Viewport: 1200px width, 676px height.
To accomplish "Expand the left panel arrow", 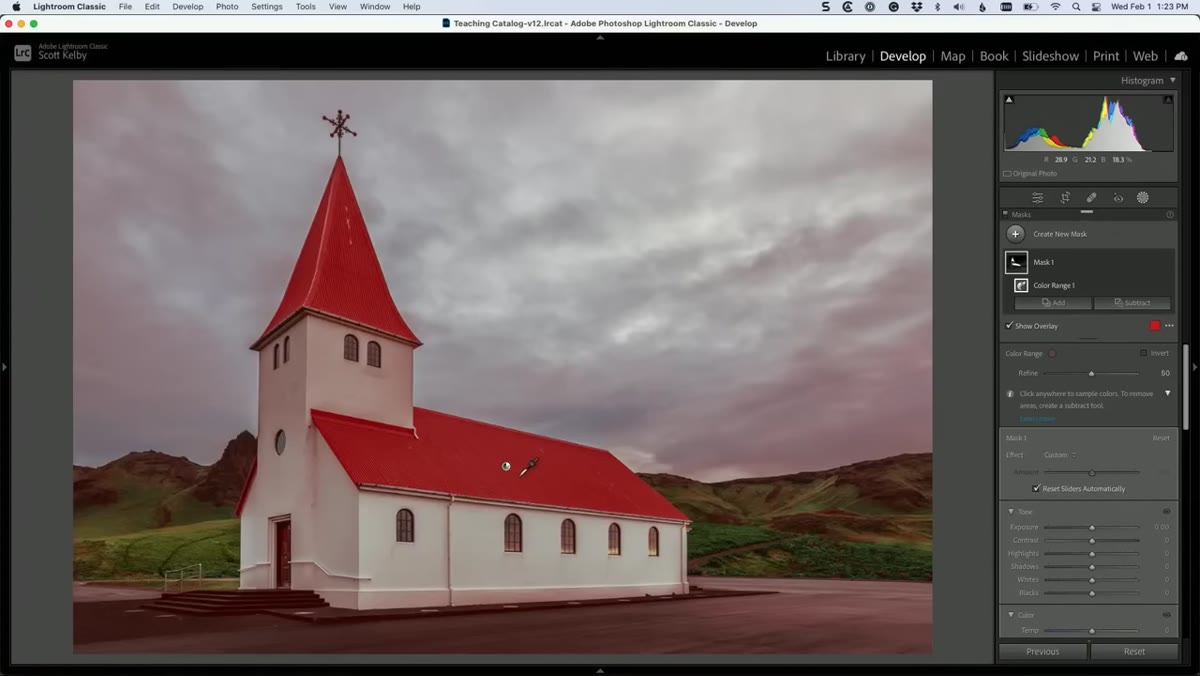I will [x=4, y=367].
